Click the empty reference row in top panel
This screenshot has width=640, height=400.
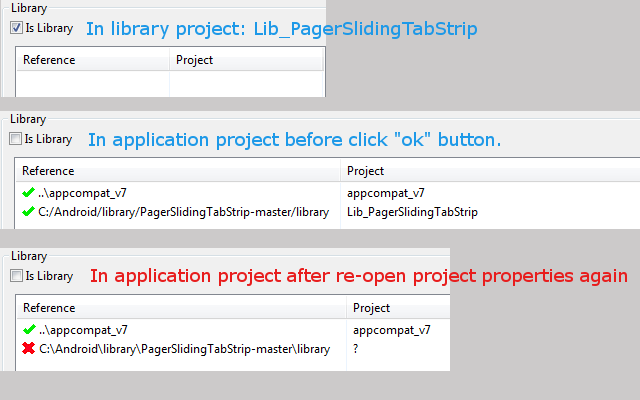click(x=93, y=84)
